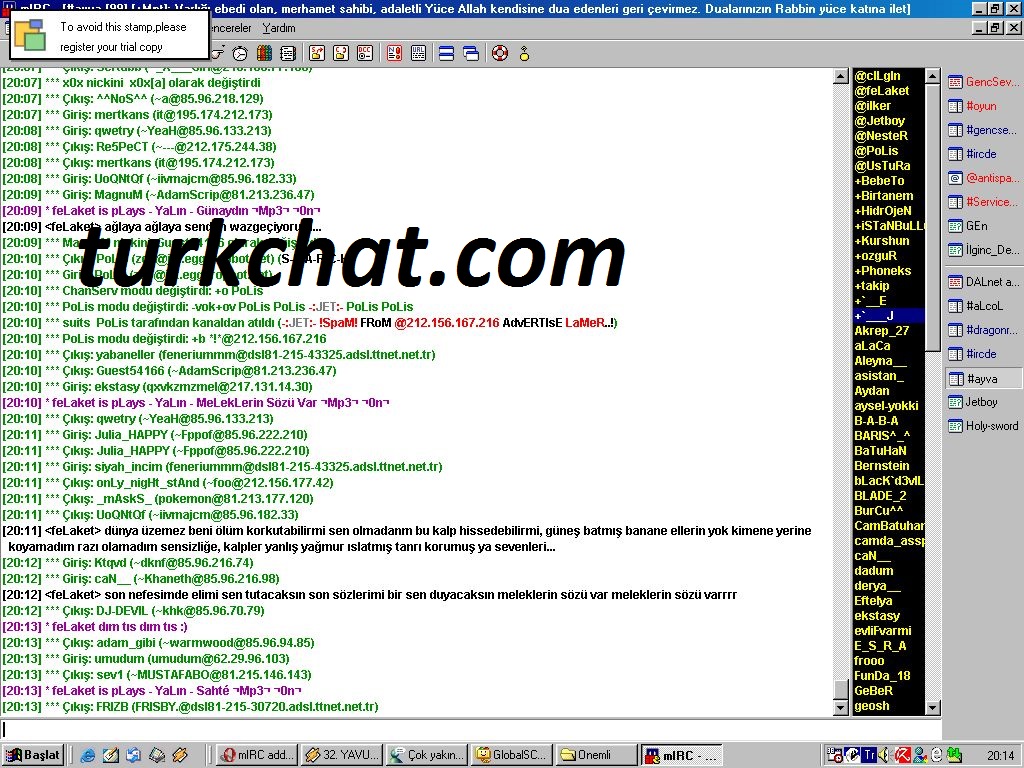Screen dimensions: 1024x768
Task: Open the notify list toolbar icon
Action: [394, 54]
